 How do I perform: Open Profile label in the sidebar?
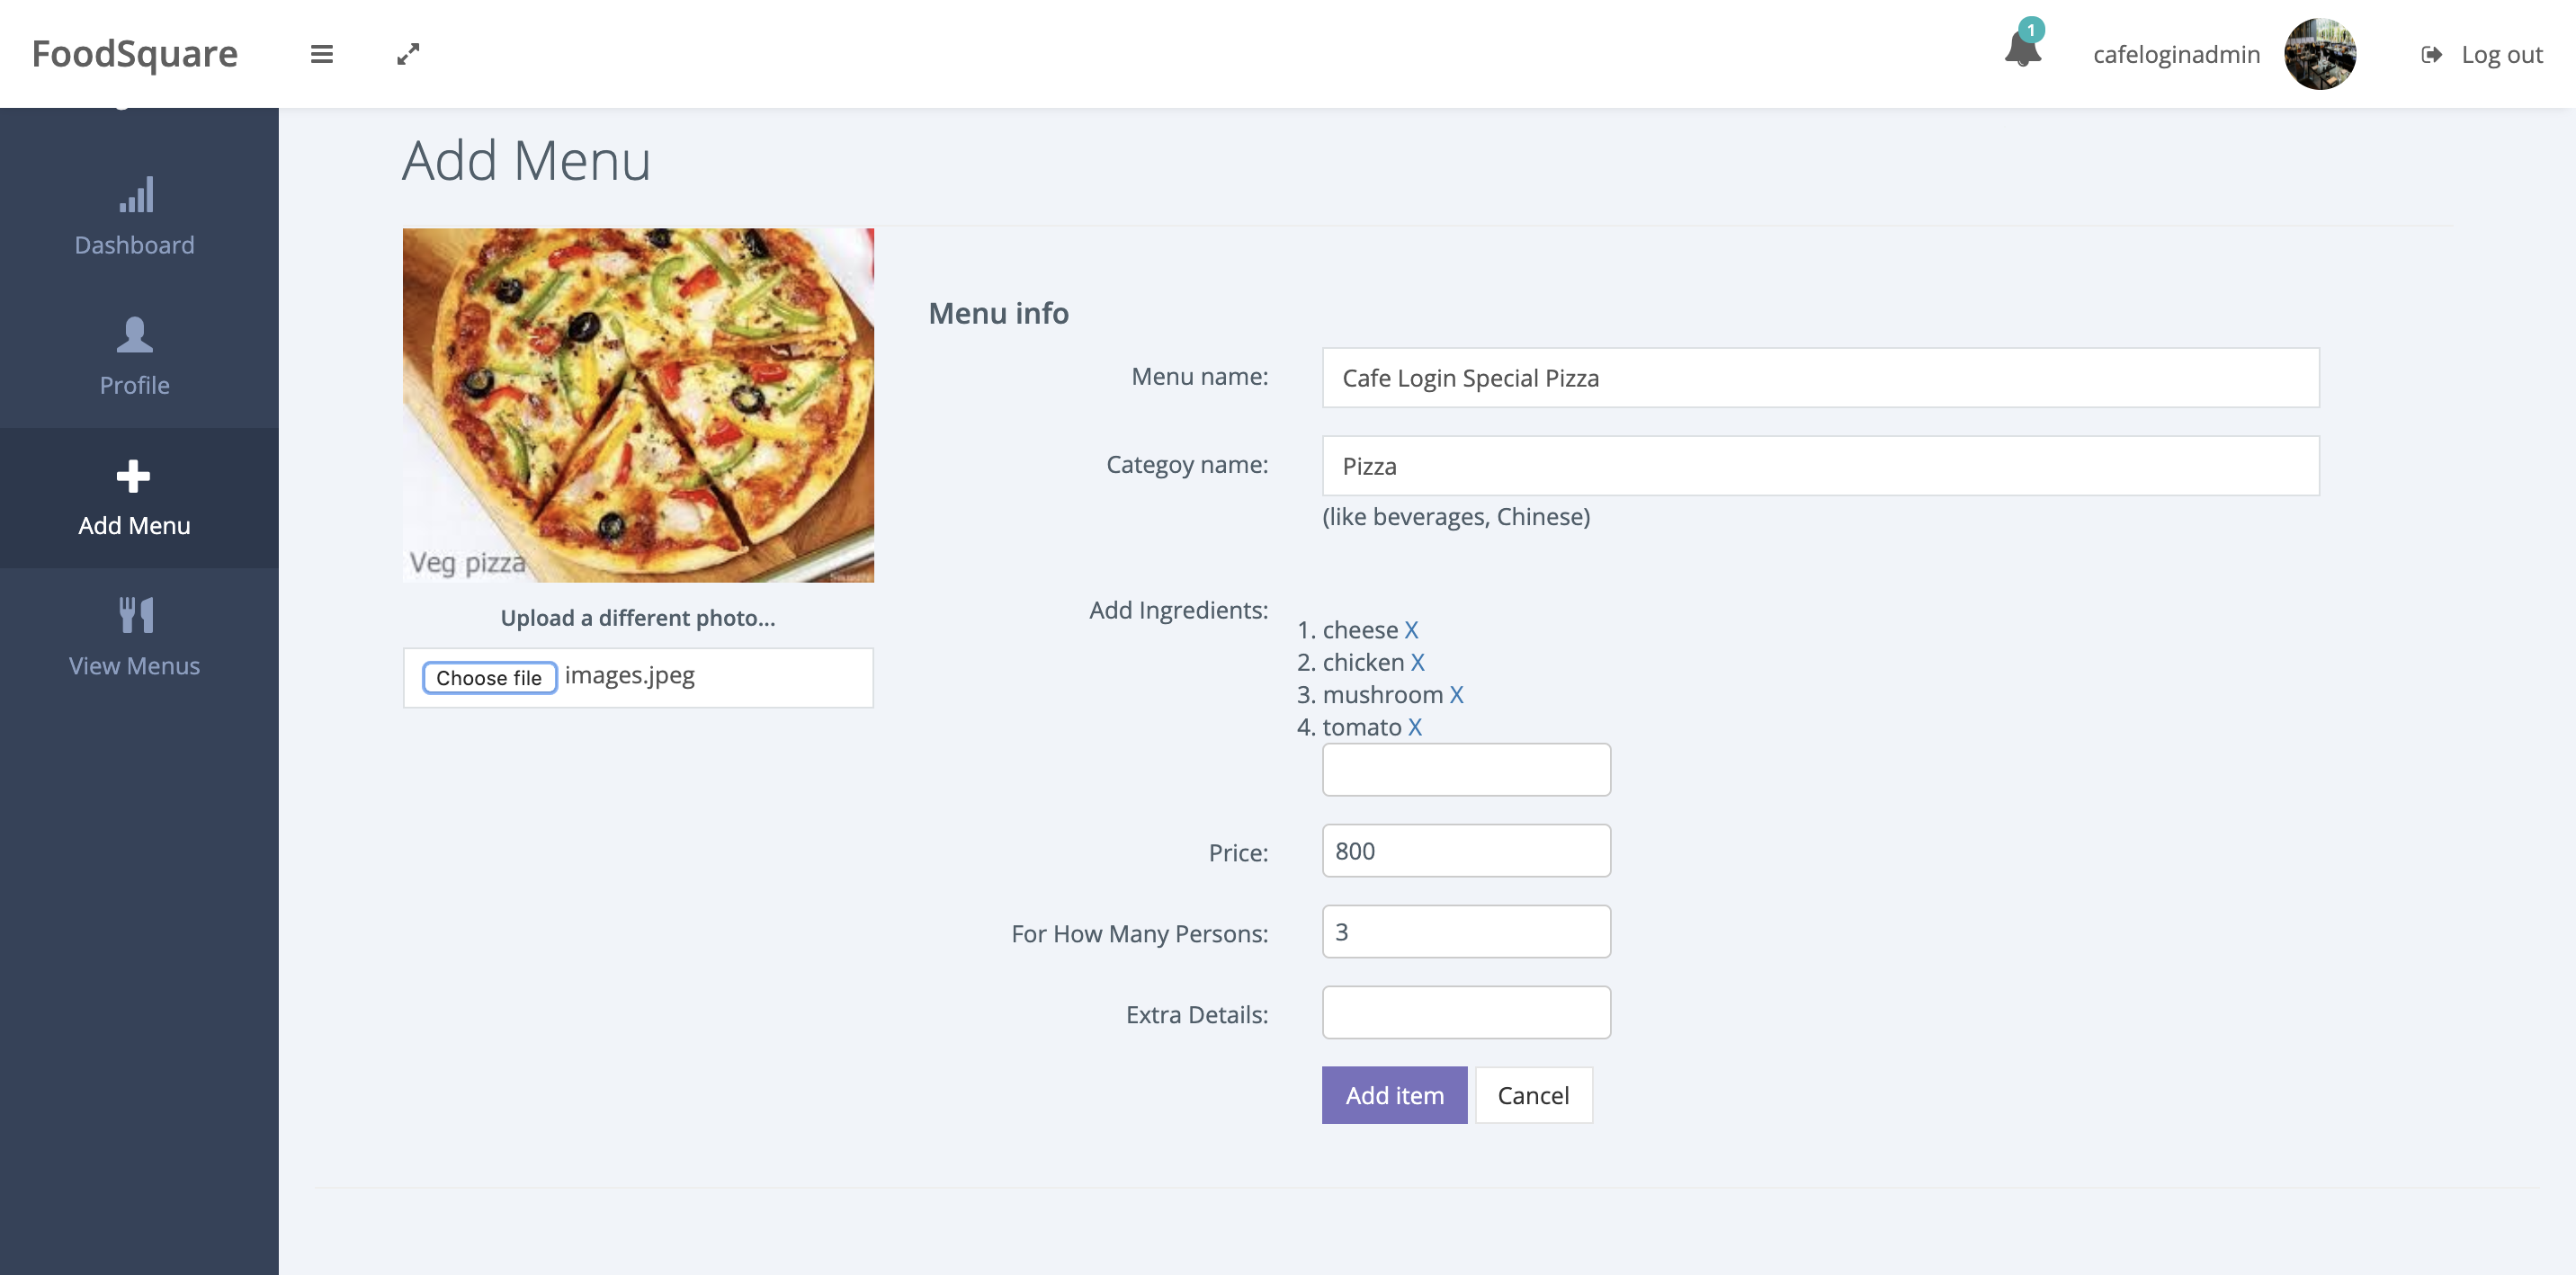pyautogui.click(x=135, y=385)
